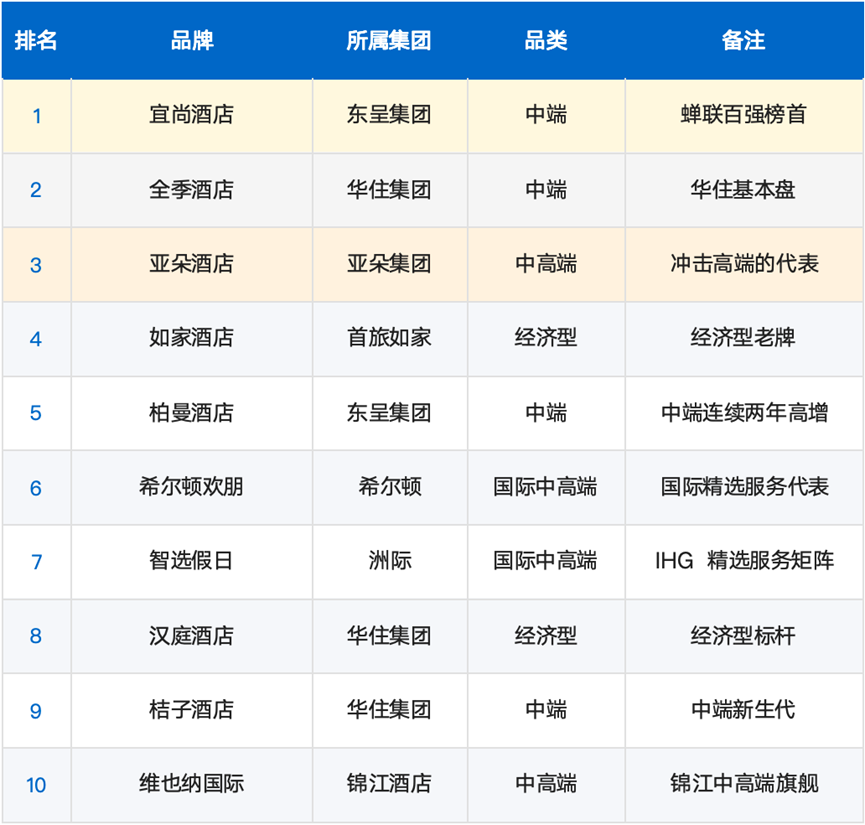Viewport: 865px width, 825px height.
Task: Select the 如家酒店 brand cell
Action: click(191, 338)
